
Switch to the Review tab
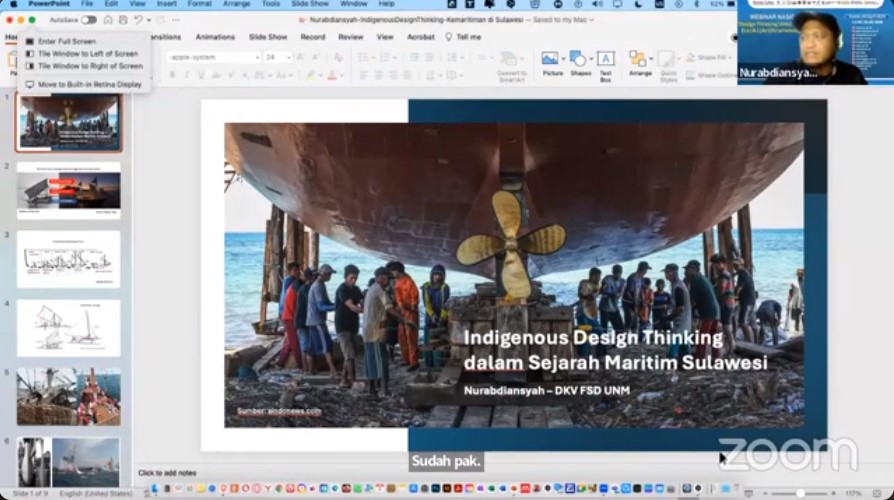(x=351, y=37)
